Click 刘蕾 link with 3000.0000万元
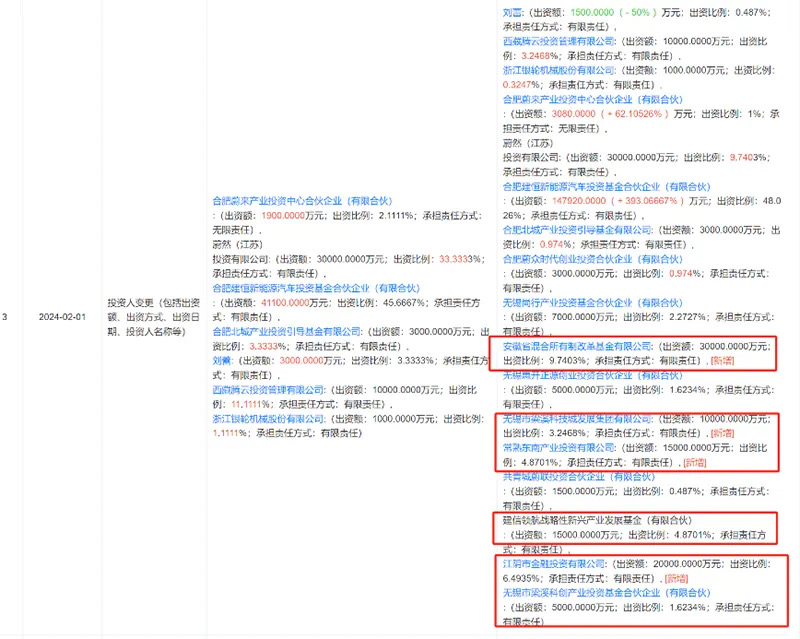Viewport: 800px width, 639px height. (221, 361)
